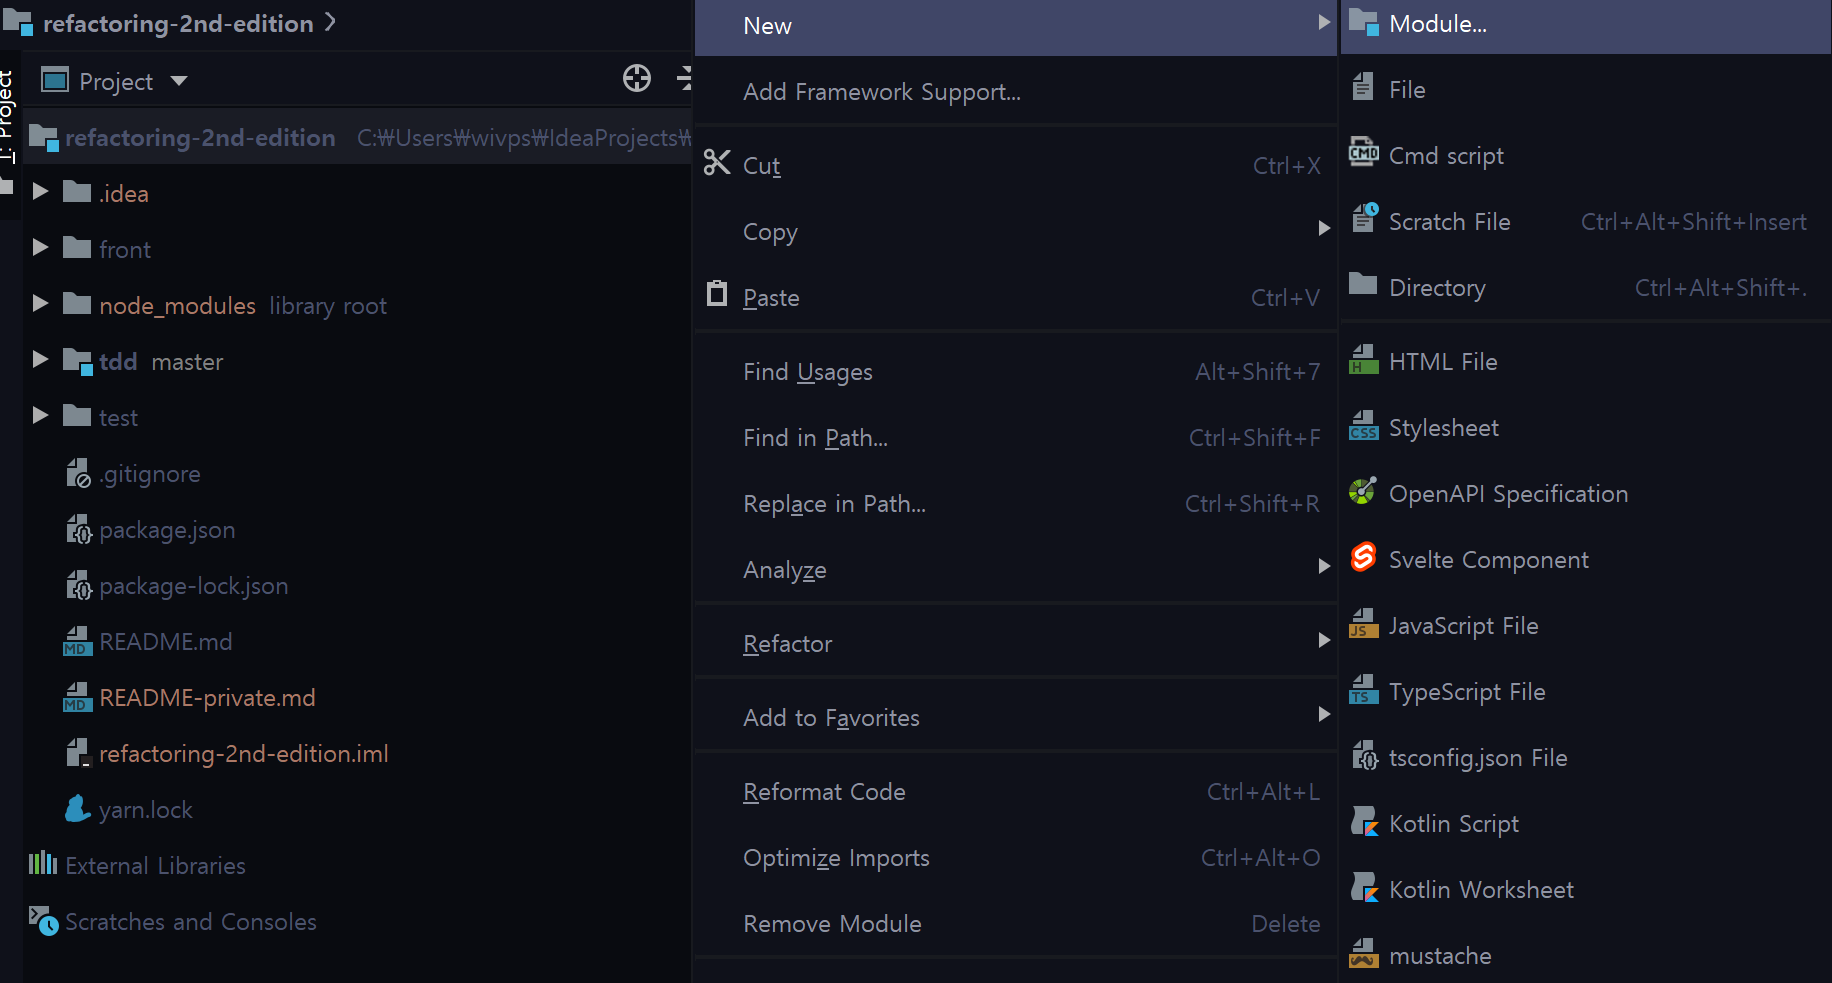Open Add to Favorites submenu
Screen dimensions: 1832x983
pyautogui.click(x=1015, y=718)
